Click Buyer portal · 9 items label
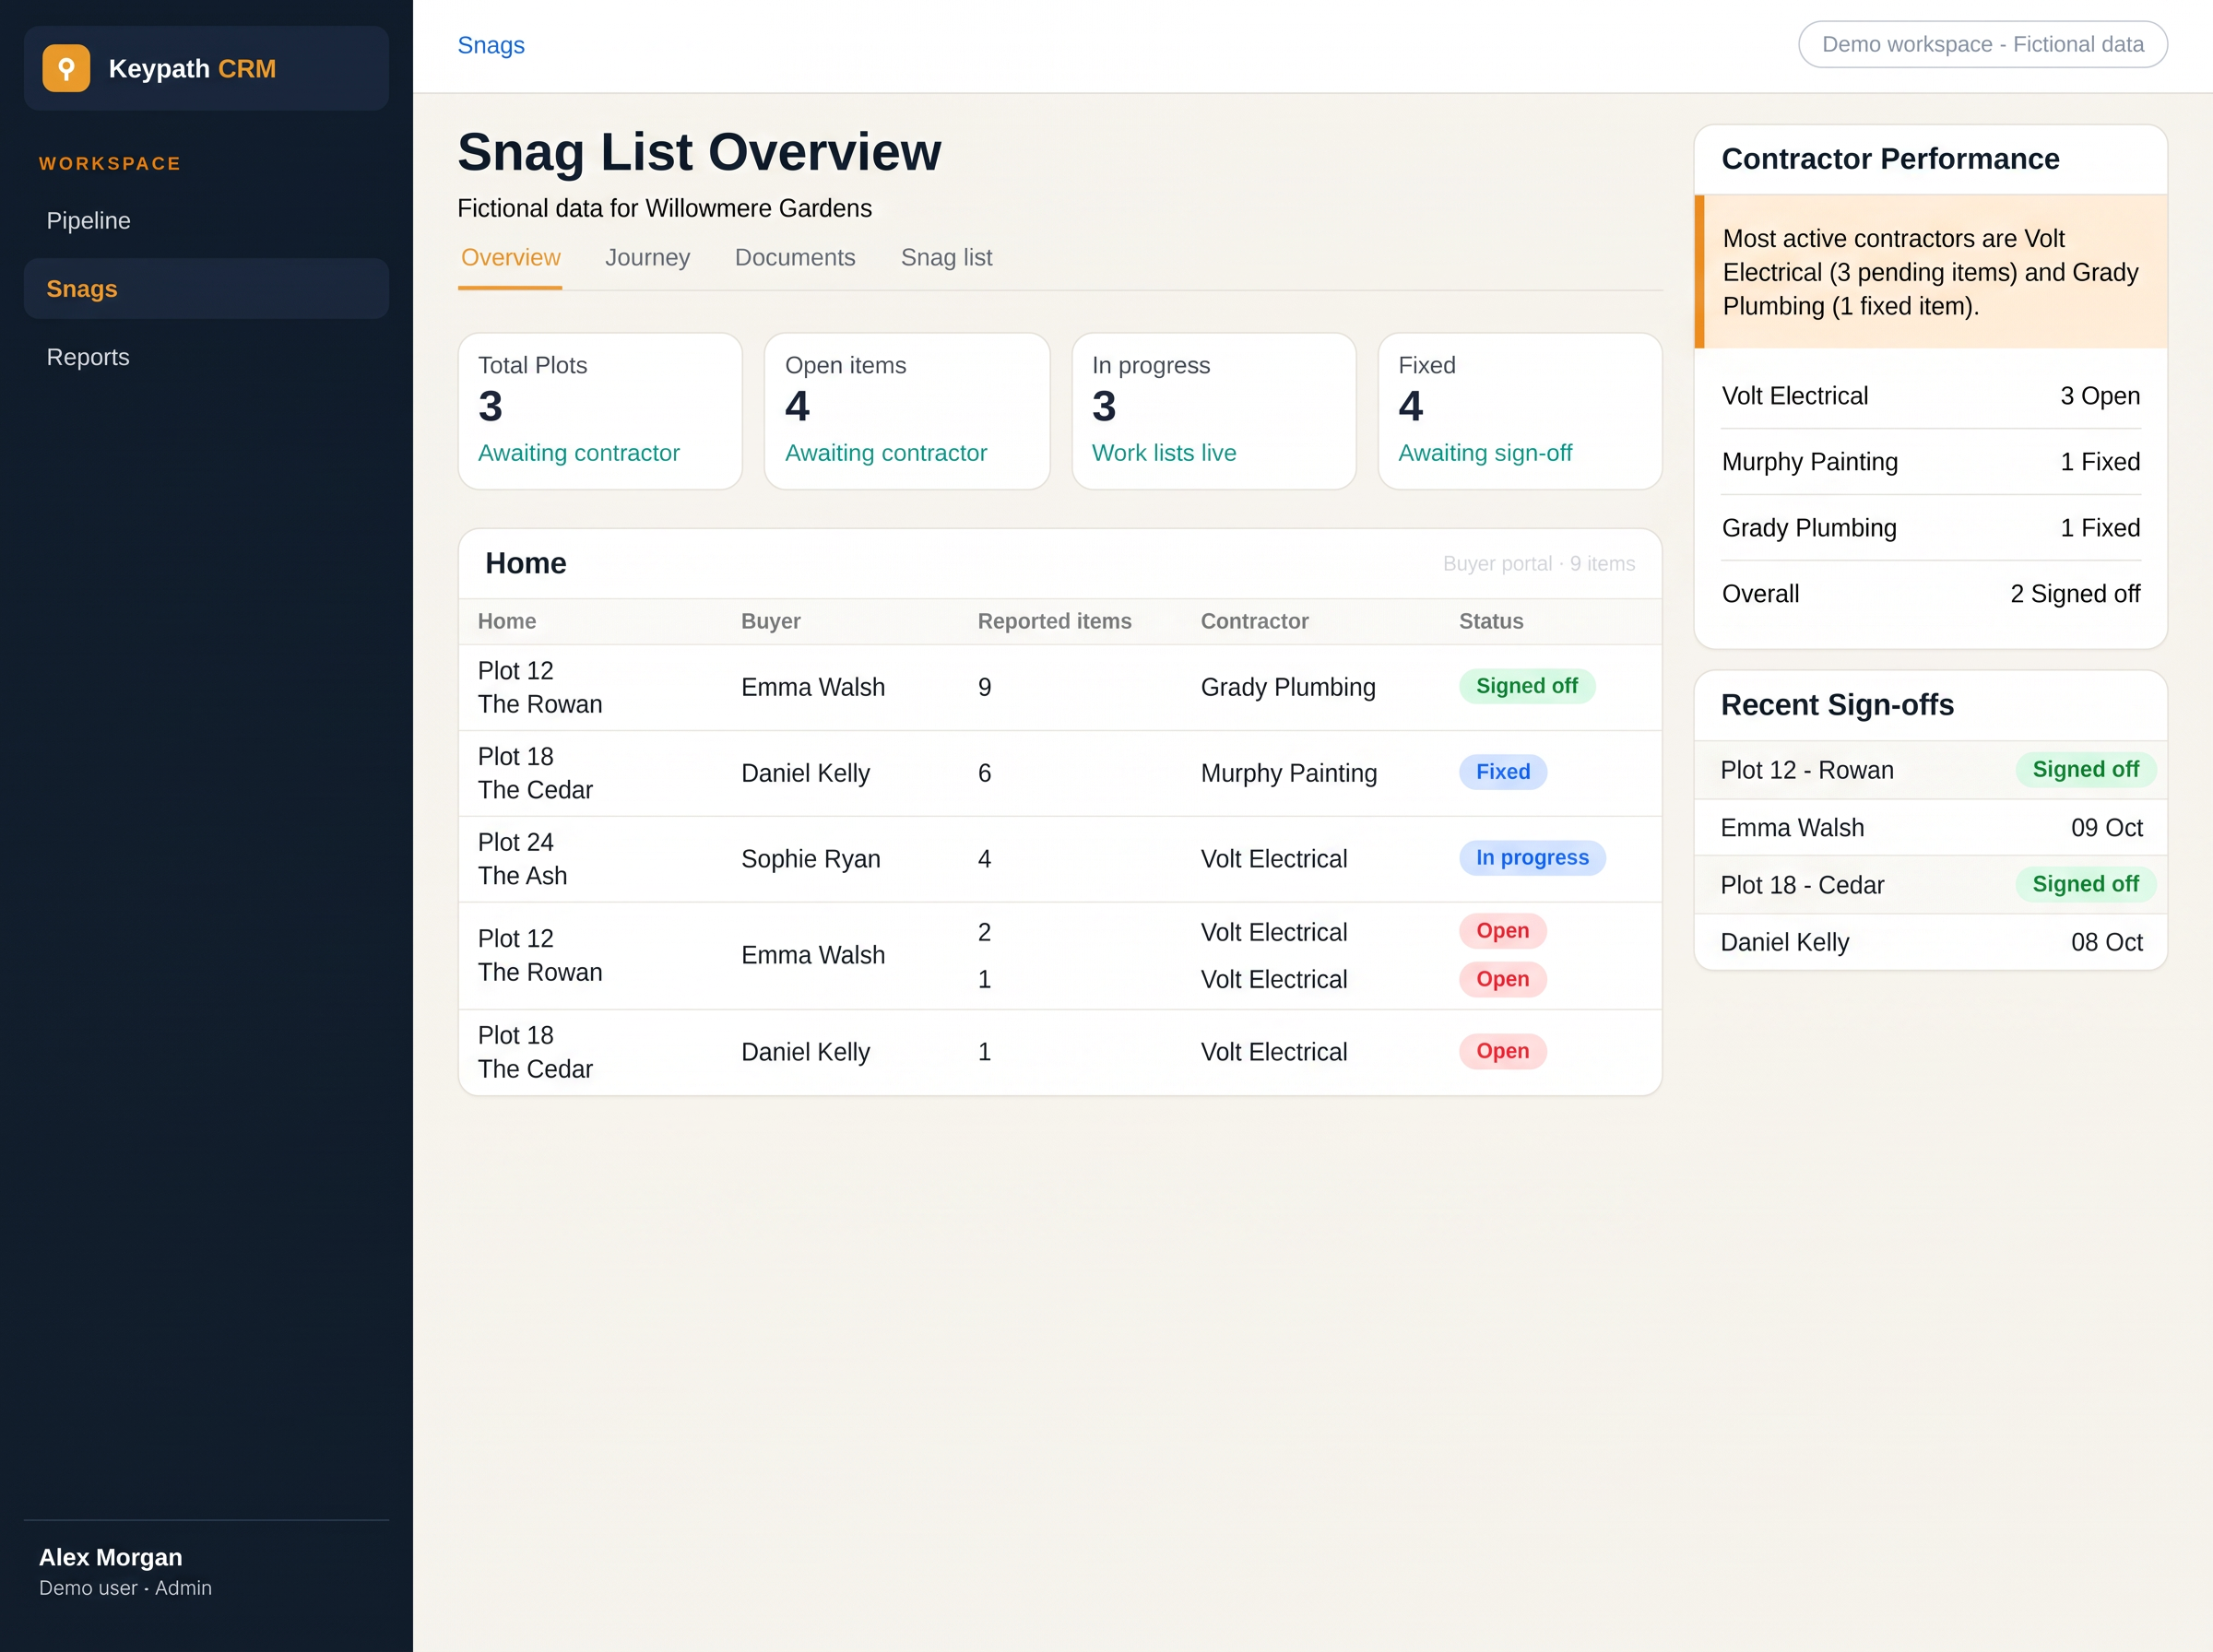 1539,564
